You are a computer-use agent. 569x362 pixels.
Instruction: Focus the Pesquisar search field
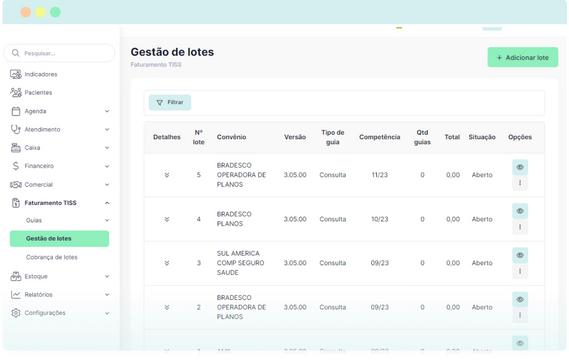pos(60,53)
